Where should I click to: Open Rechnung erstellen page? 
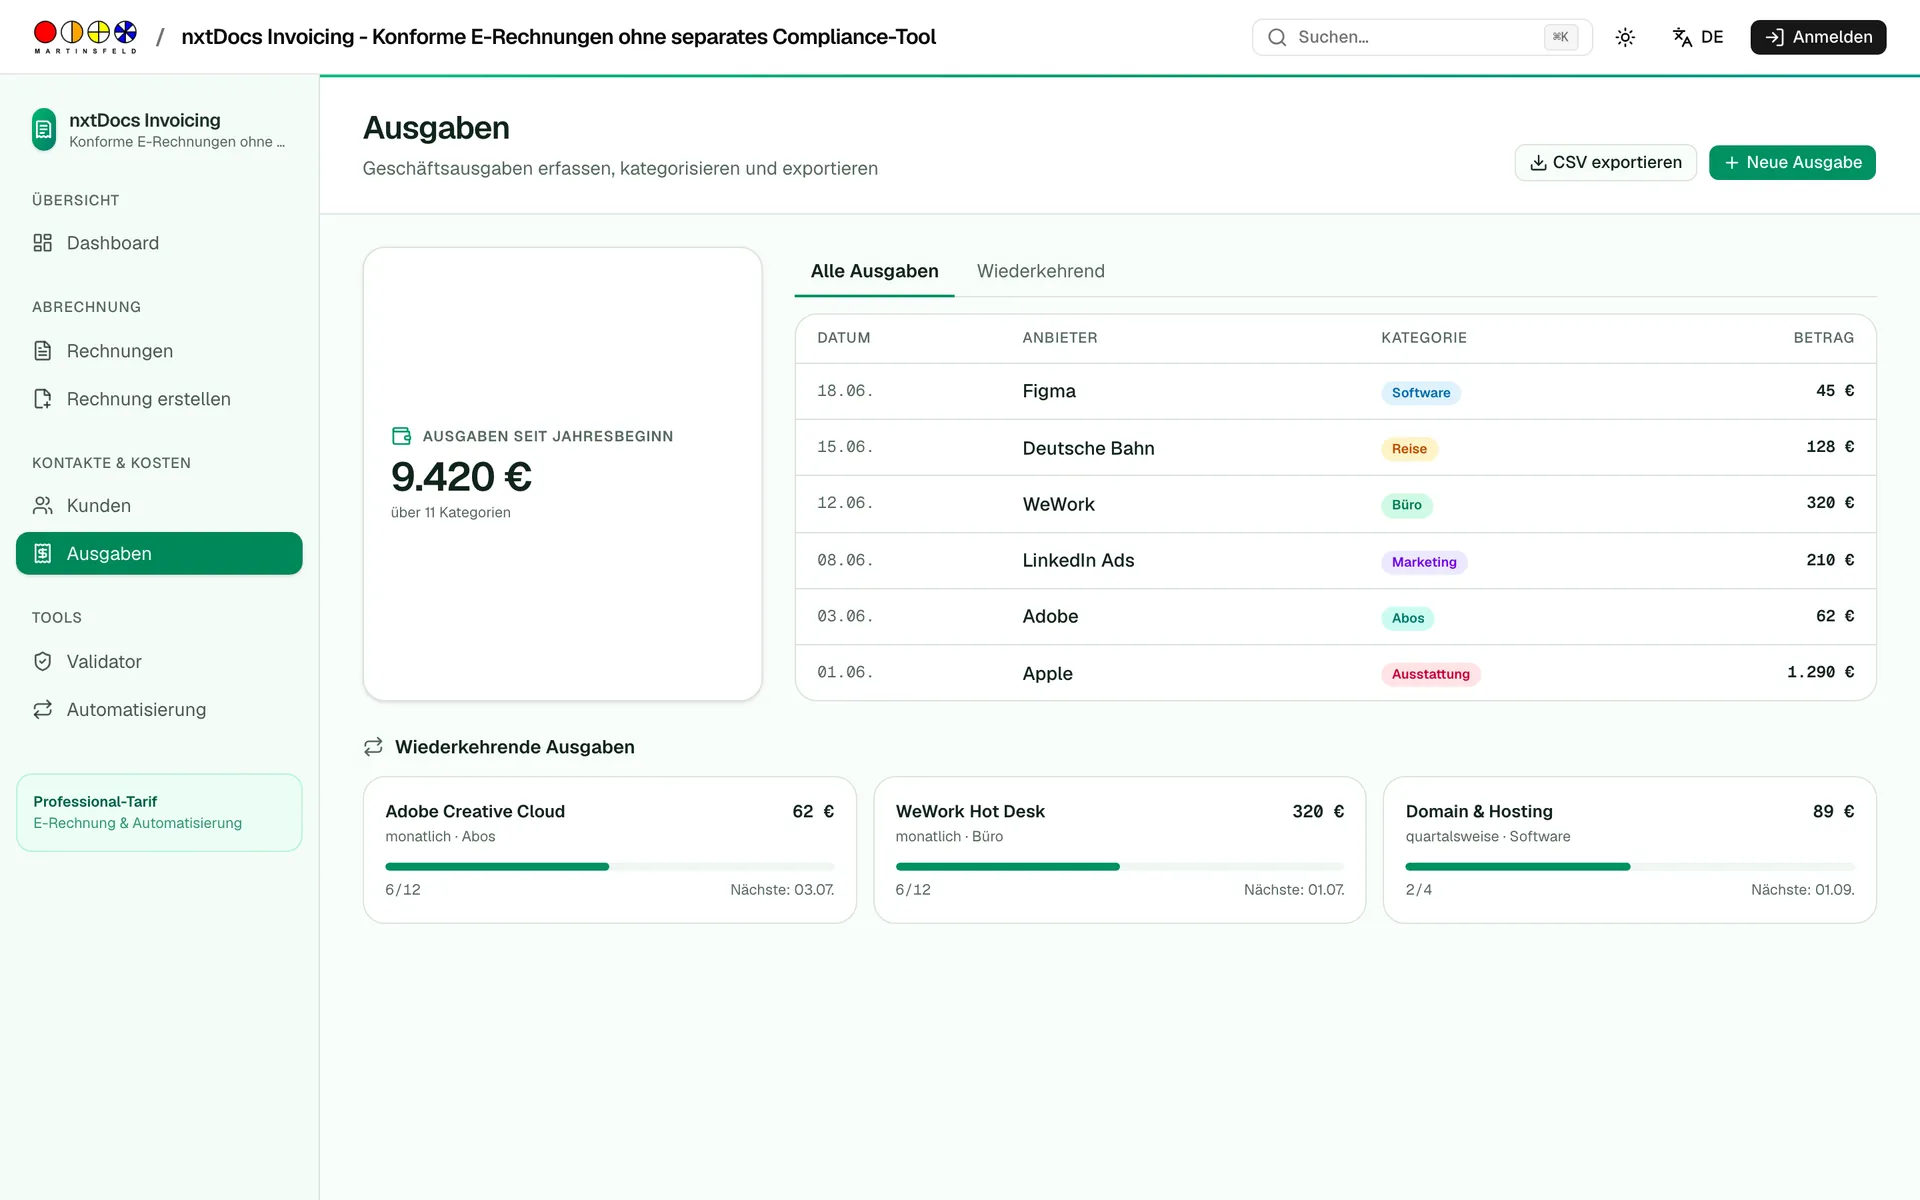tap(159, 399)
